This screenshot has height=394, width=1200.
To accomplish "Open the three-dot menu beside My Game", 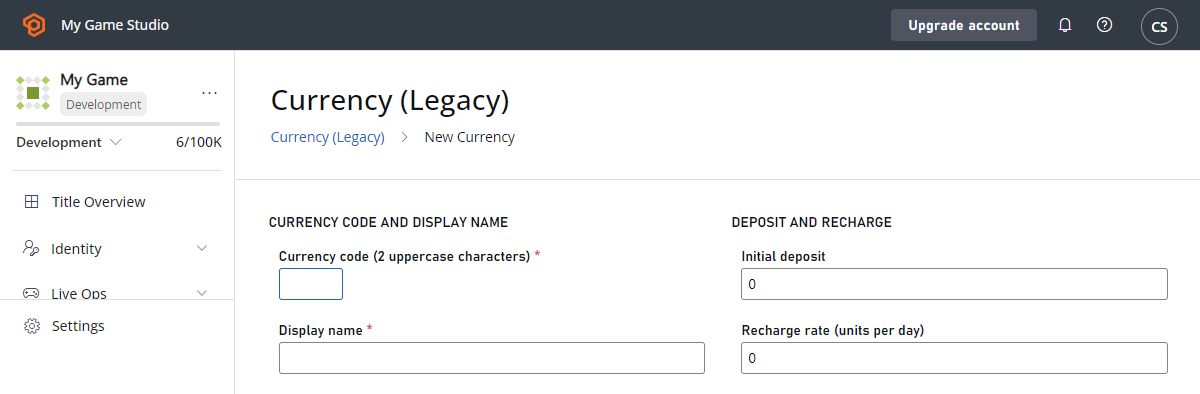I will pos(209,92).
